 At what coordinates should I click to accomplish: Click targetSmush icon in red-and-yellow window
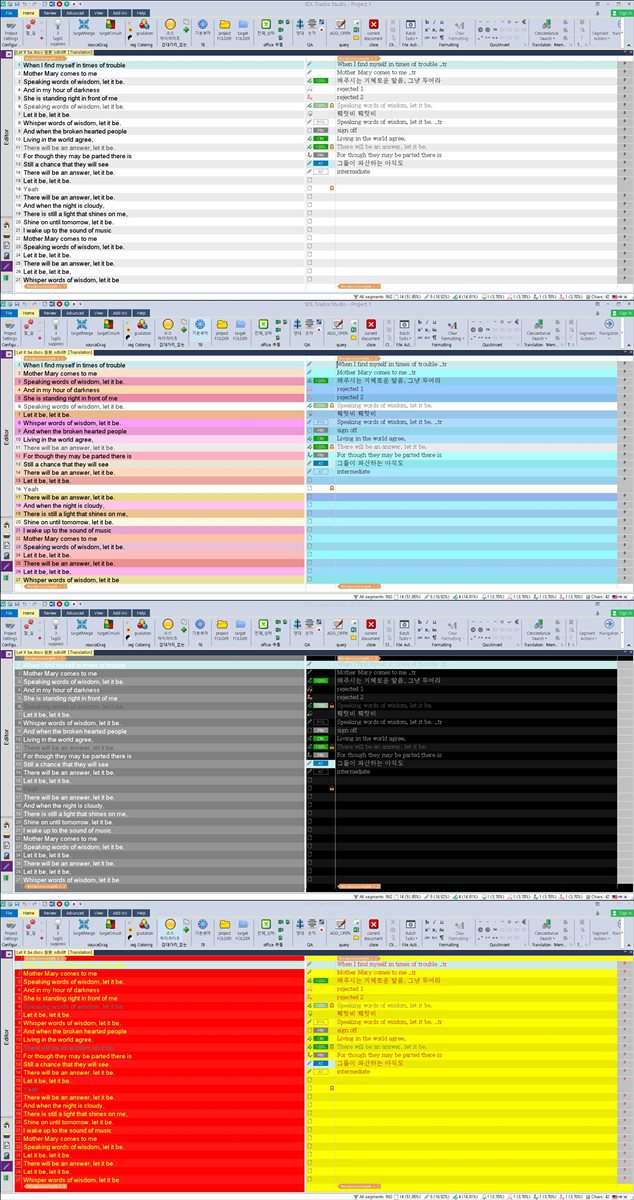(109, 930)
